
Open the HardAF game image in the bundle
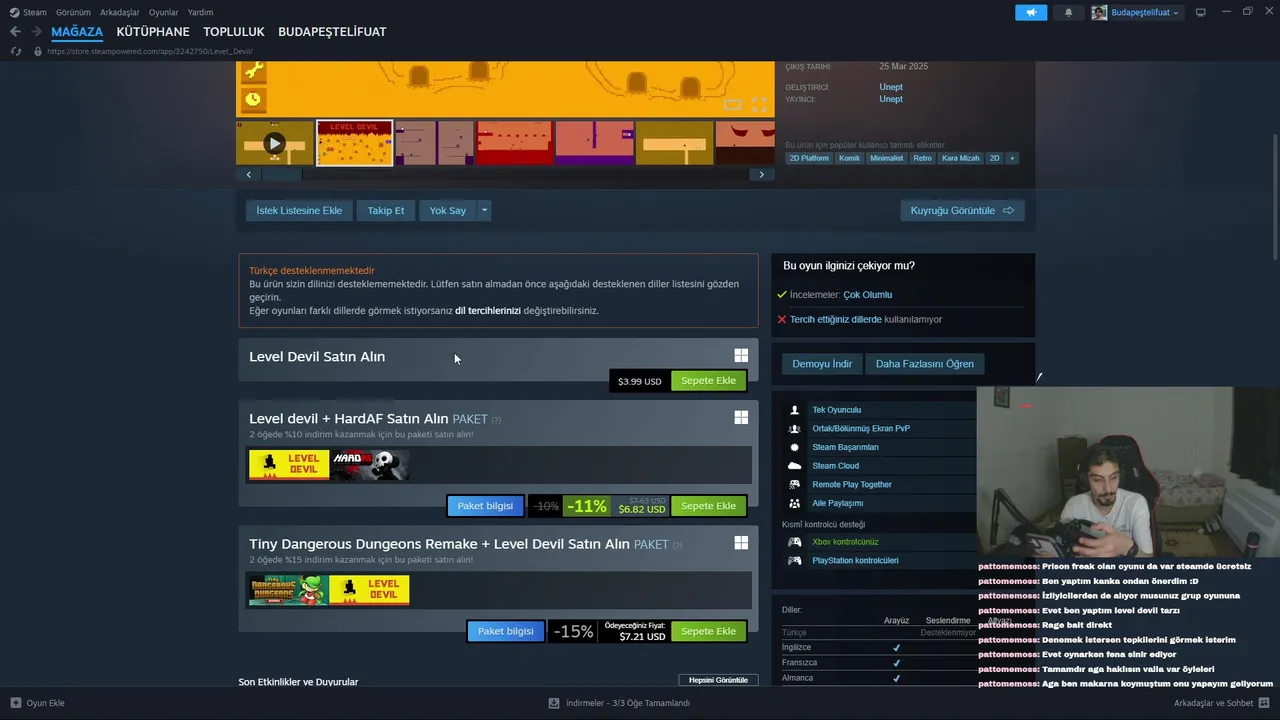coord(370,465)
